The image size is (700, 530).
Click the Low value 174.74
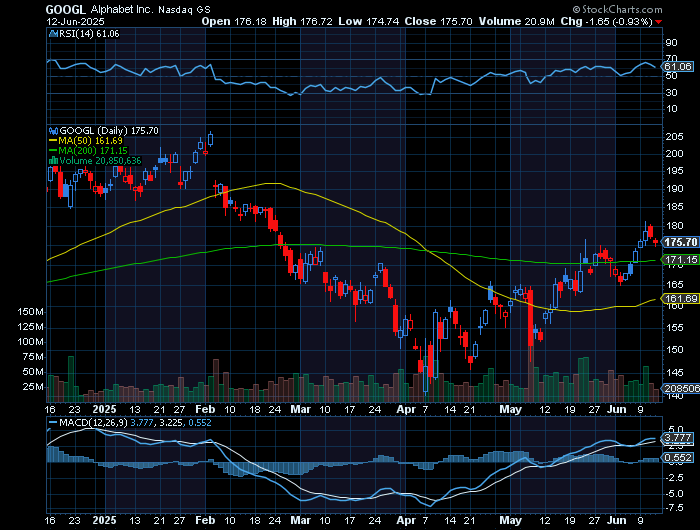pyautogui.click(x=383, y=21)
